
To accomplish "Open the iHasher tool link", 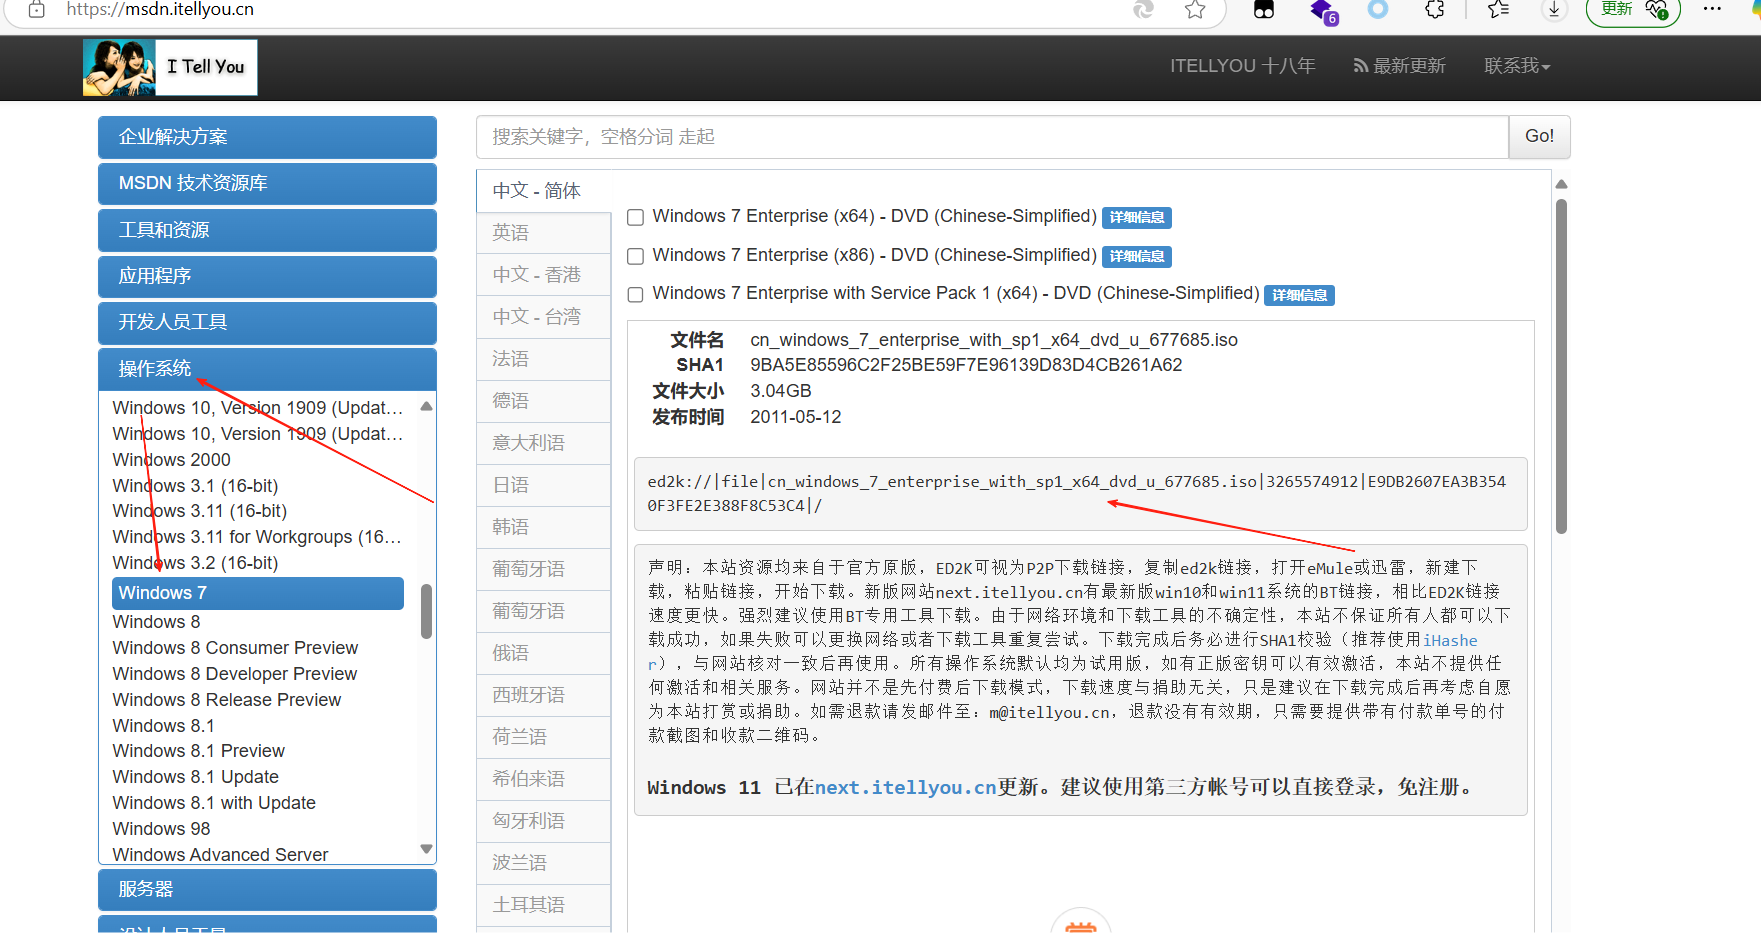I will pyautogui.click(x=1450, y=640).
